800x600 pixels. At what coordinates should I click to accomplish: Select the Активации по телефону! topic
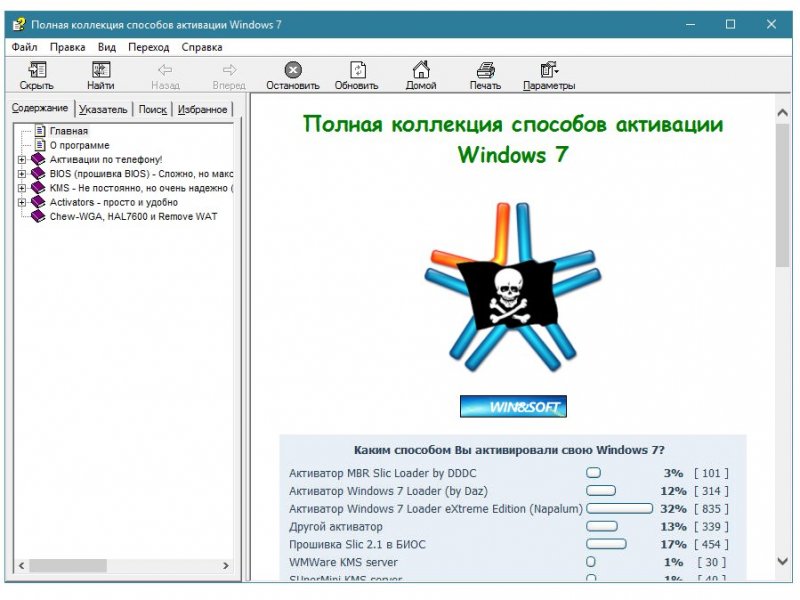(x=106, y=159)
